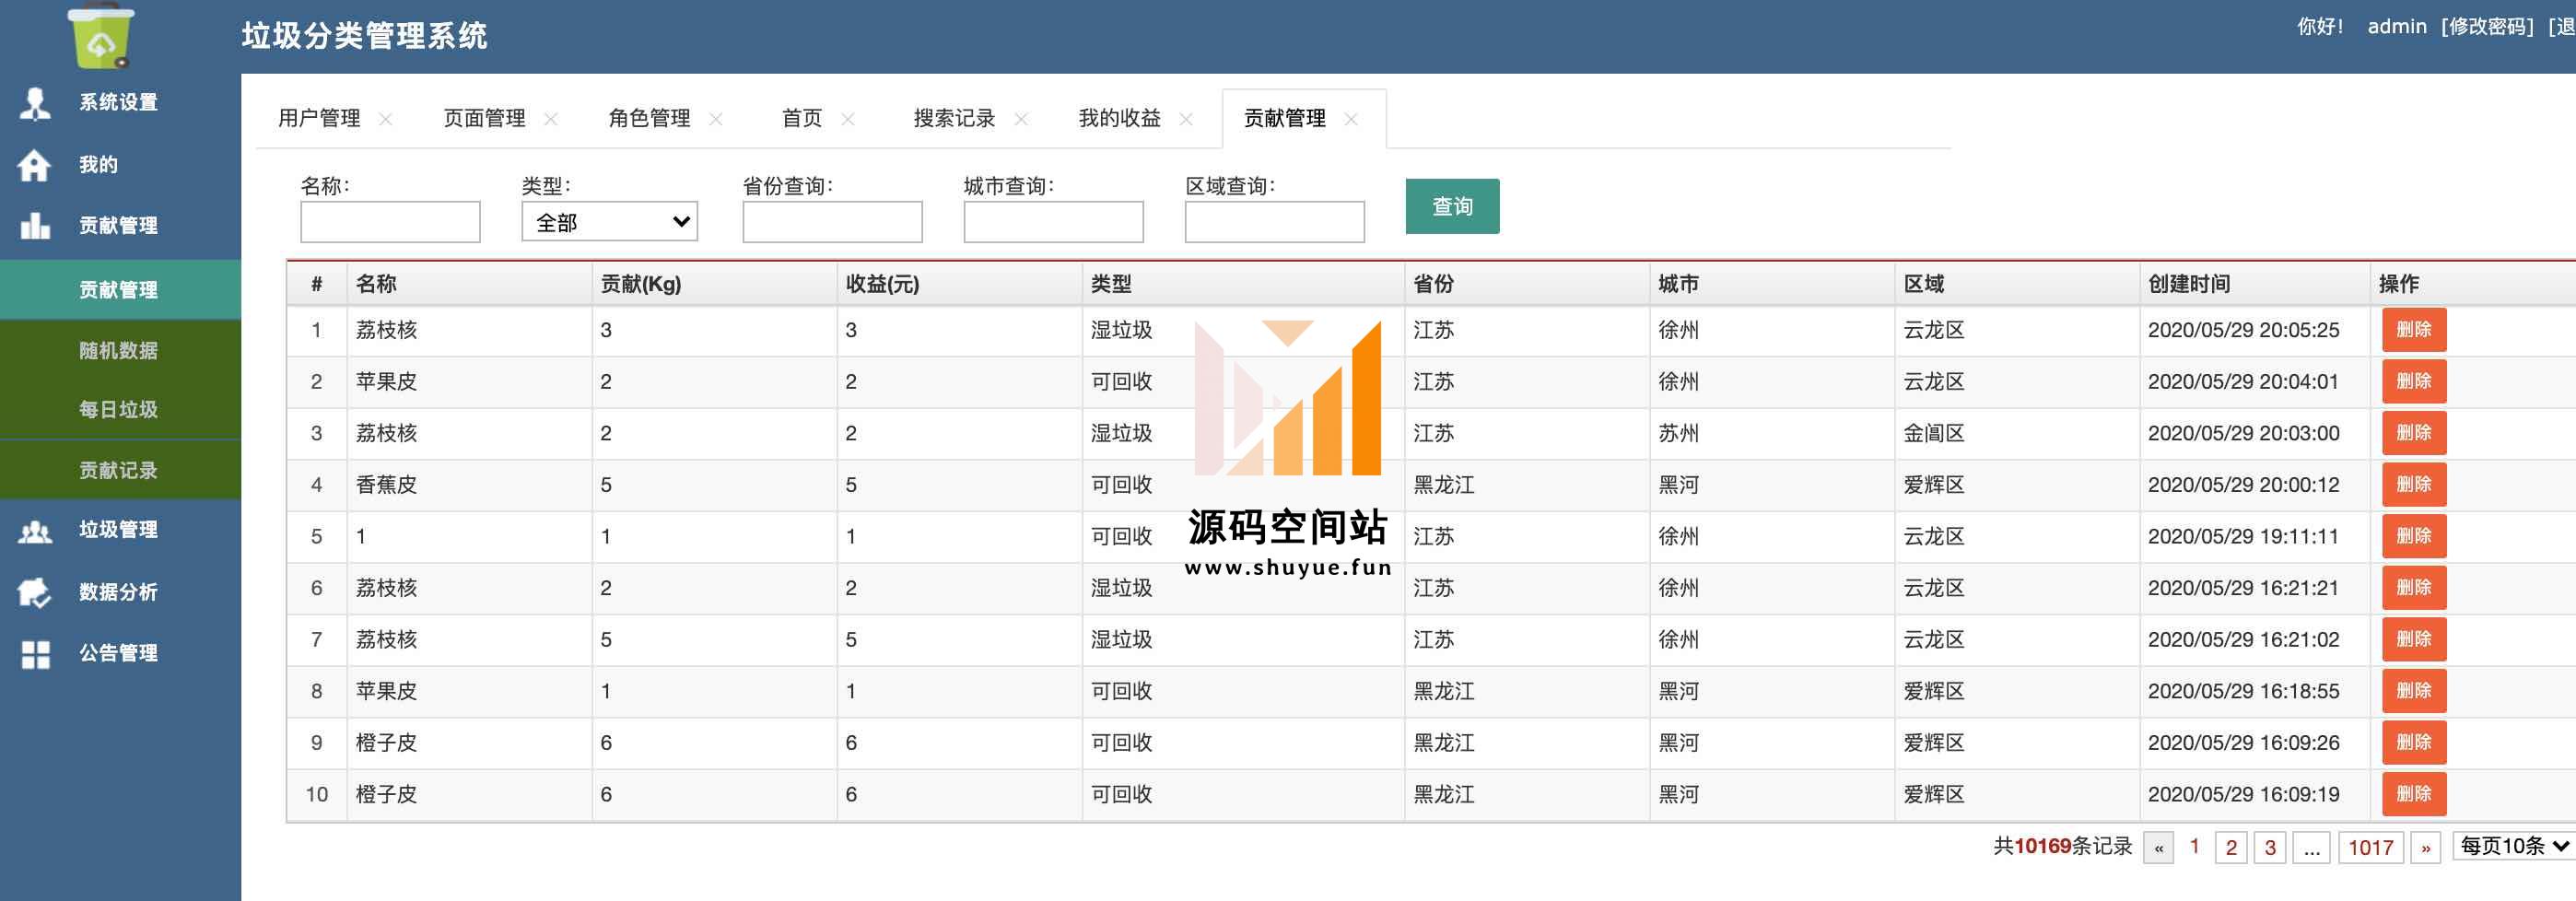Expand 公告管理 menu in sidebar

pyautogui.click(x=120, y=653)
